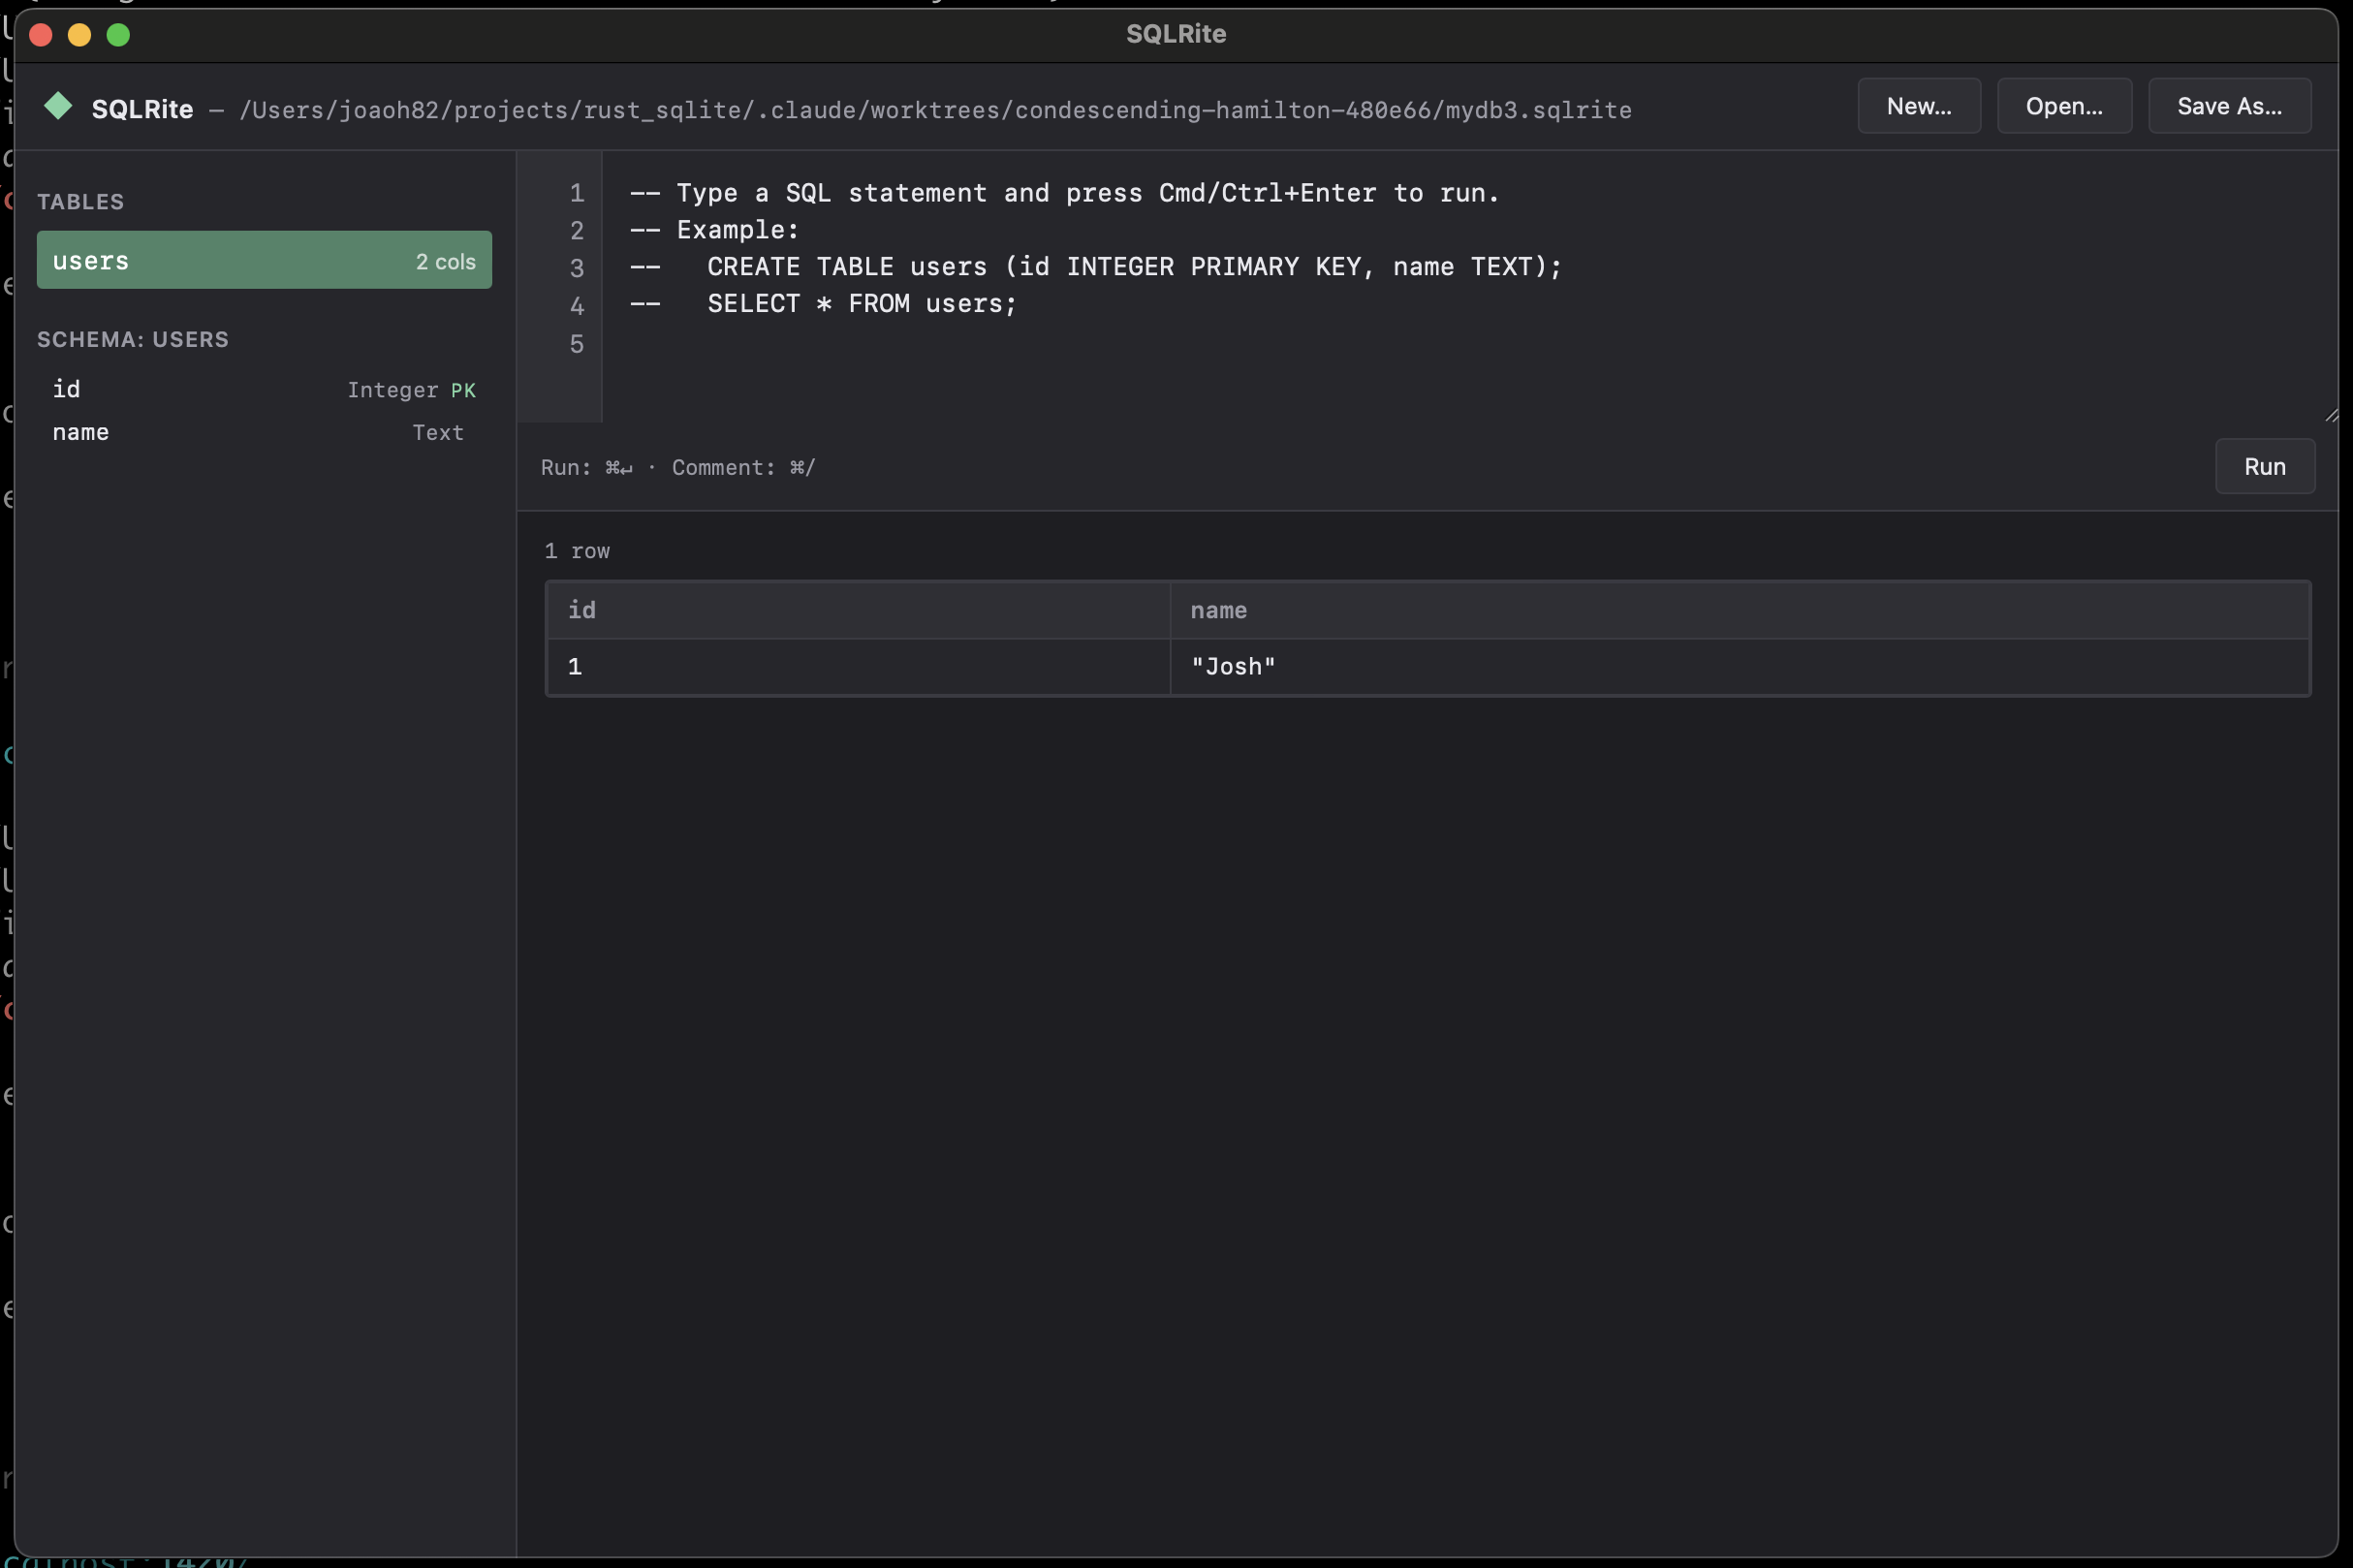Viewport: 2353px width, 1568px height.
Task: Click the id column header in results
Action: (x=582, y=610)
